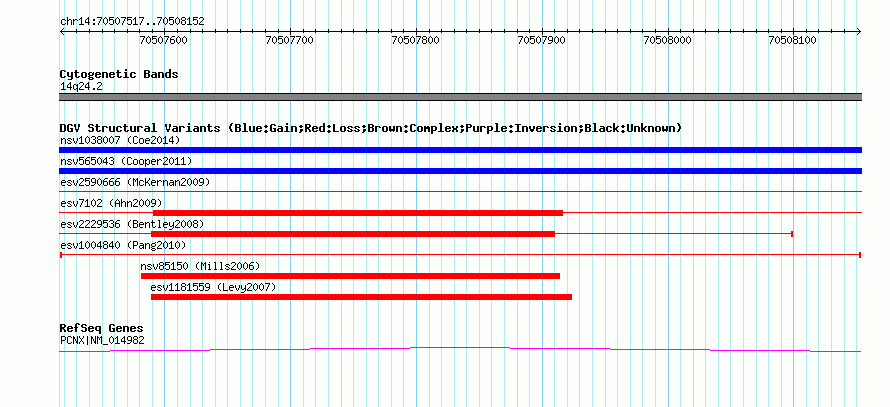This screenshot has height=407, width=890.
Task: Click the 70507700 ruler position label
Action: (x=289, y=40)
